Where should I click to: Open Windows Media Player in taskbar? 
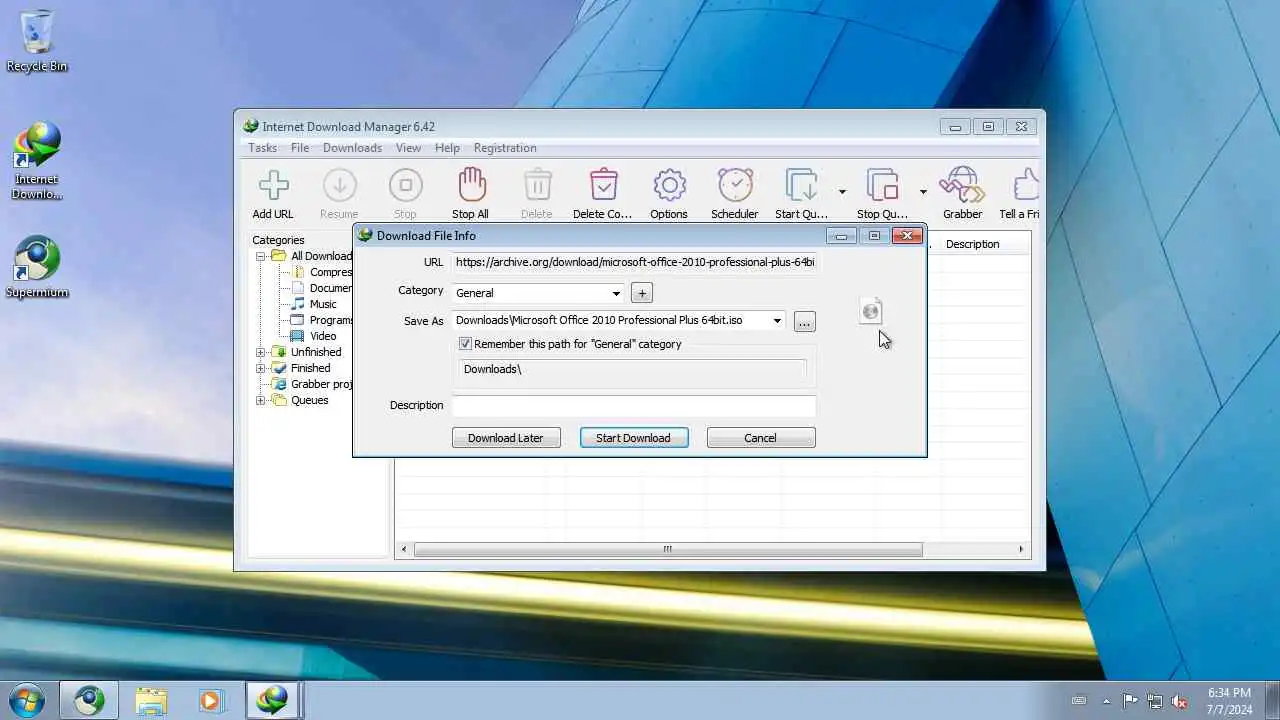[x=210, y=701]
